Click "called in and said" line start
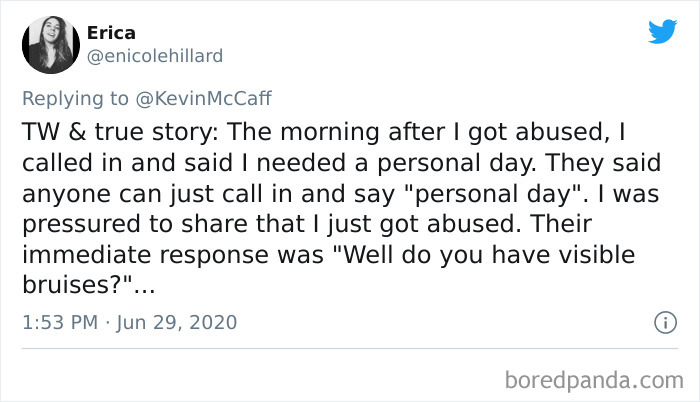Screen dimensions: 700x402 128,163
